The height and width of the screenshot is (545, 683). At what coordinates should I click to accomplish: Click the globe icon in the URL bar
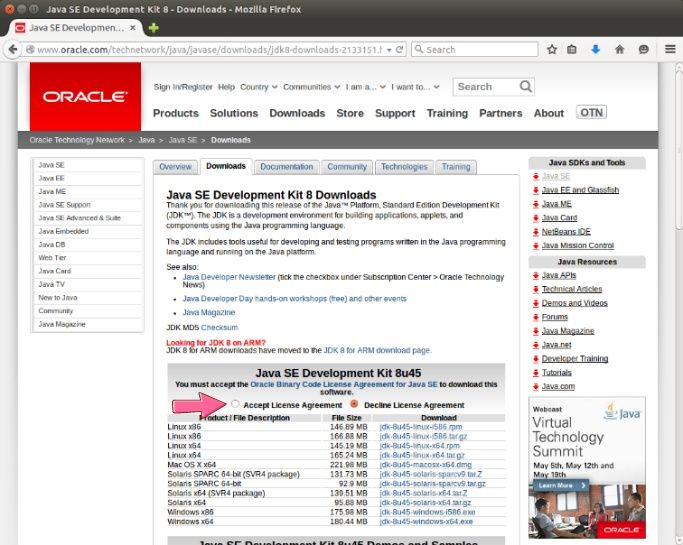pyautogui.click(x=30, y=50)
